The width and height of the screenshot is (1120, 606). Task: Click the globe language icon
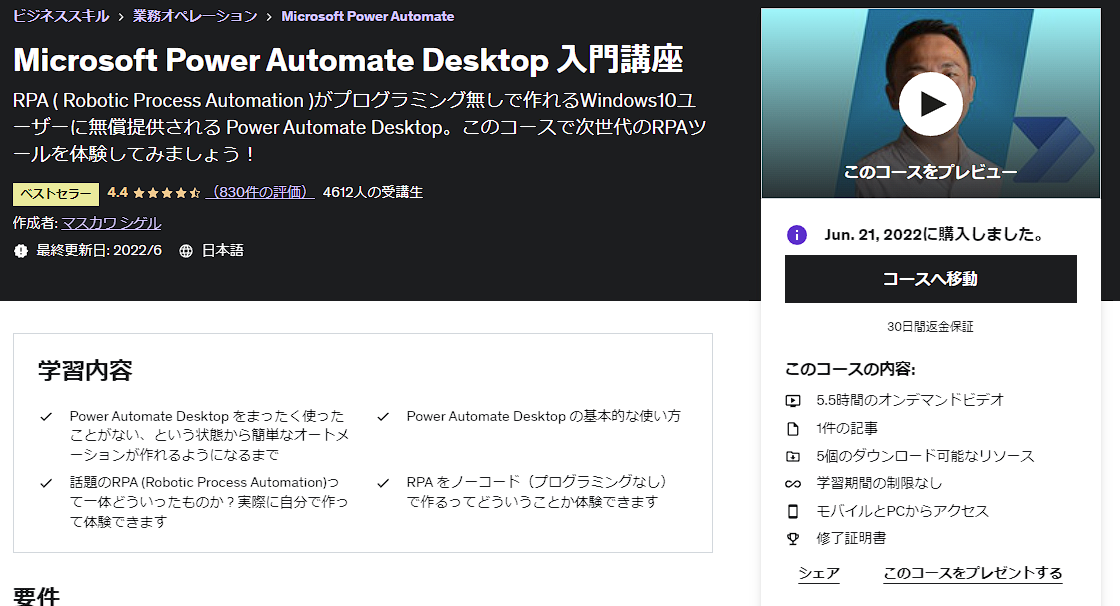pos(186,251)
